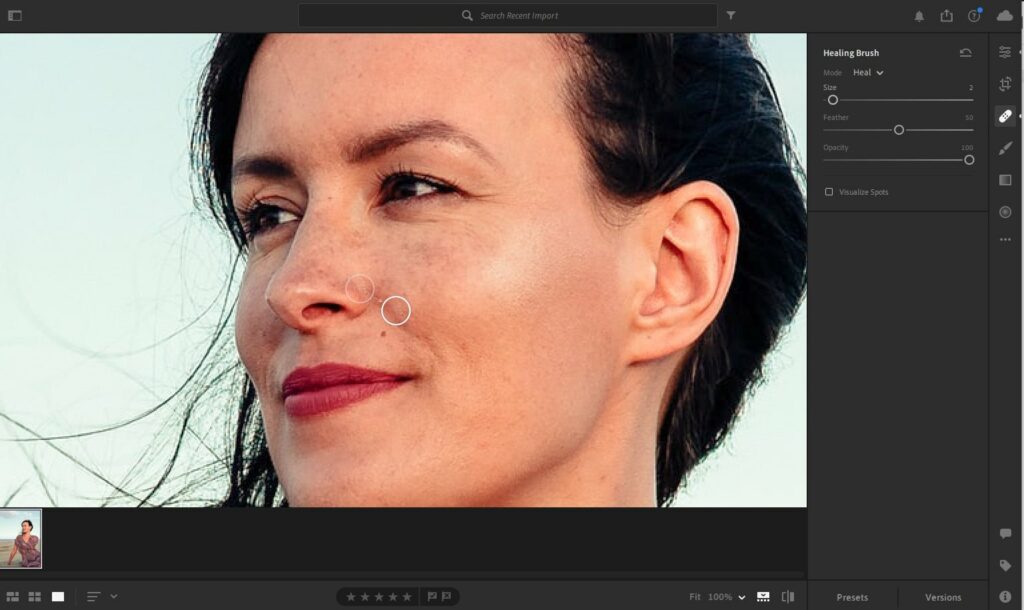This screenshot has height=610, width=1024.
Task: Click the share/export icon
Action: click(x=946, y=16)
